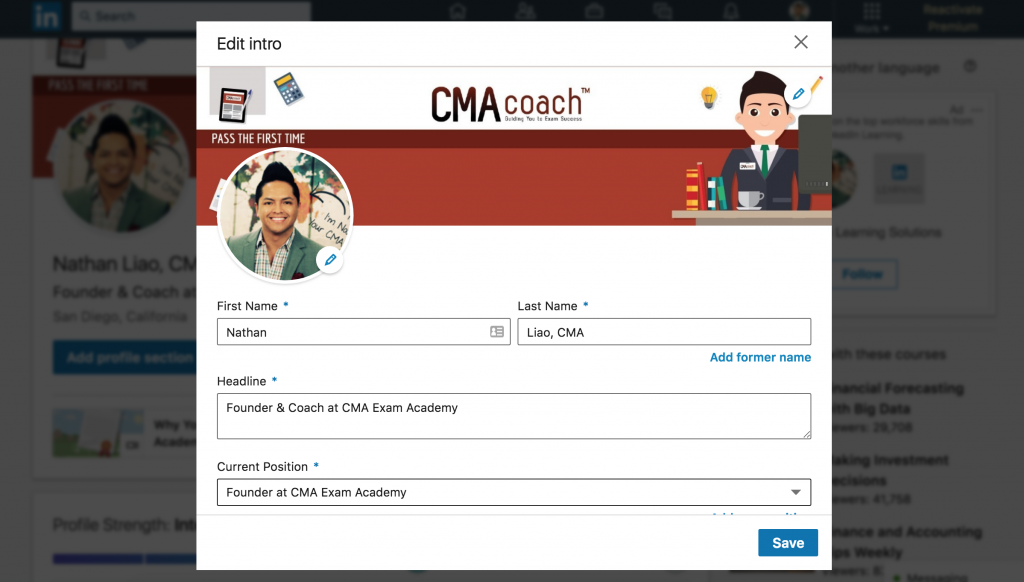Click the Headline label
Viewport: 1024px width, 582px height.
click(241, 381)
